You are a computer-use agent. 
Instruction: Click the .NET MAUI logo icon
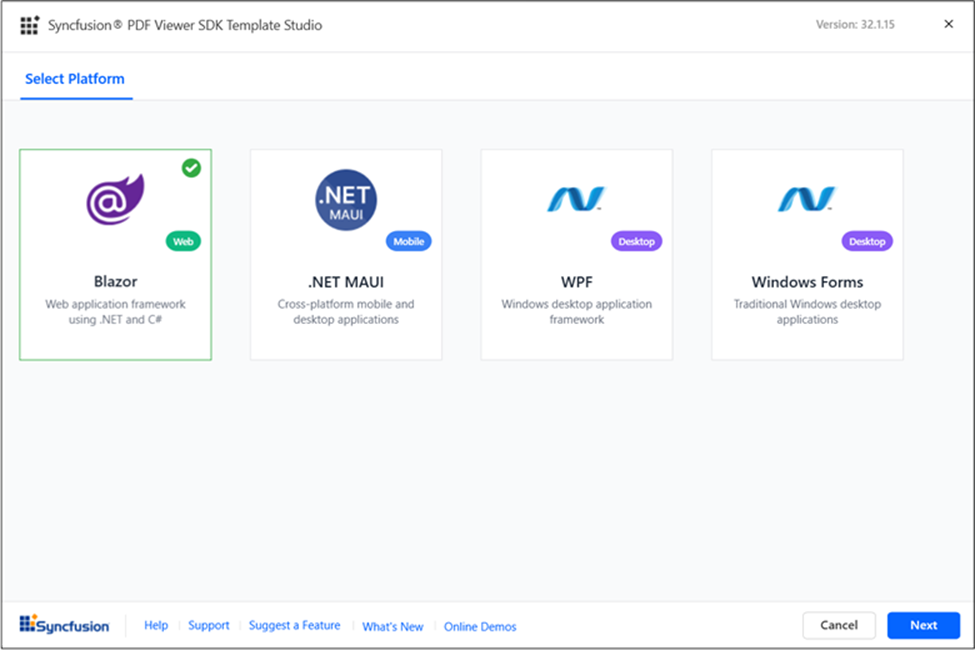pos(345,198)
